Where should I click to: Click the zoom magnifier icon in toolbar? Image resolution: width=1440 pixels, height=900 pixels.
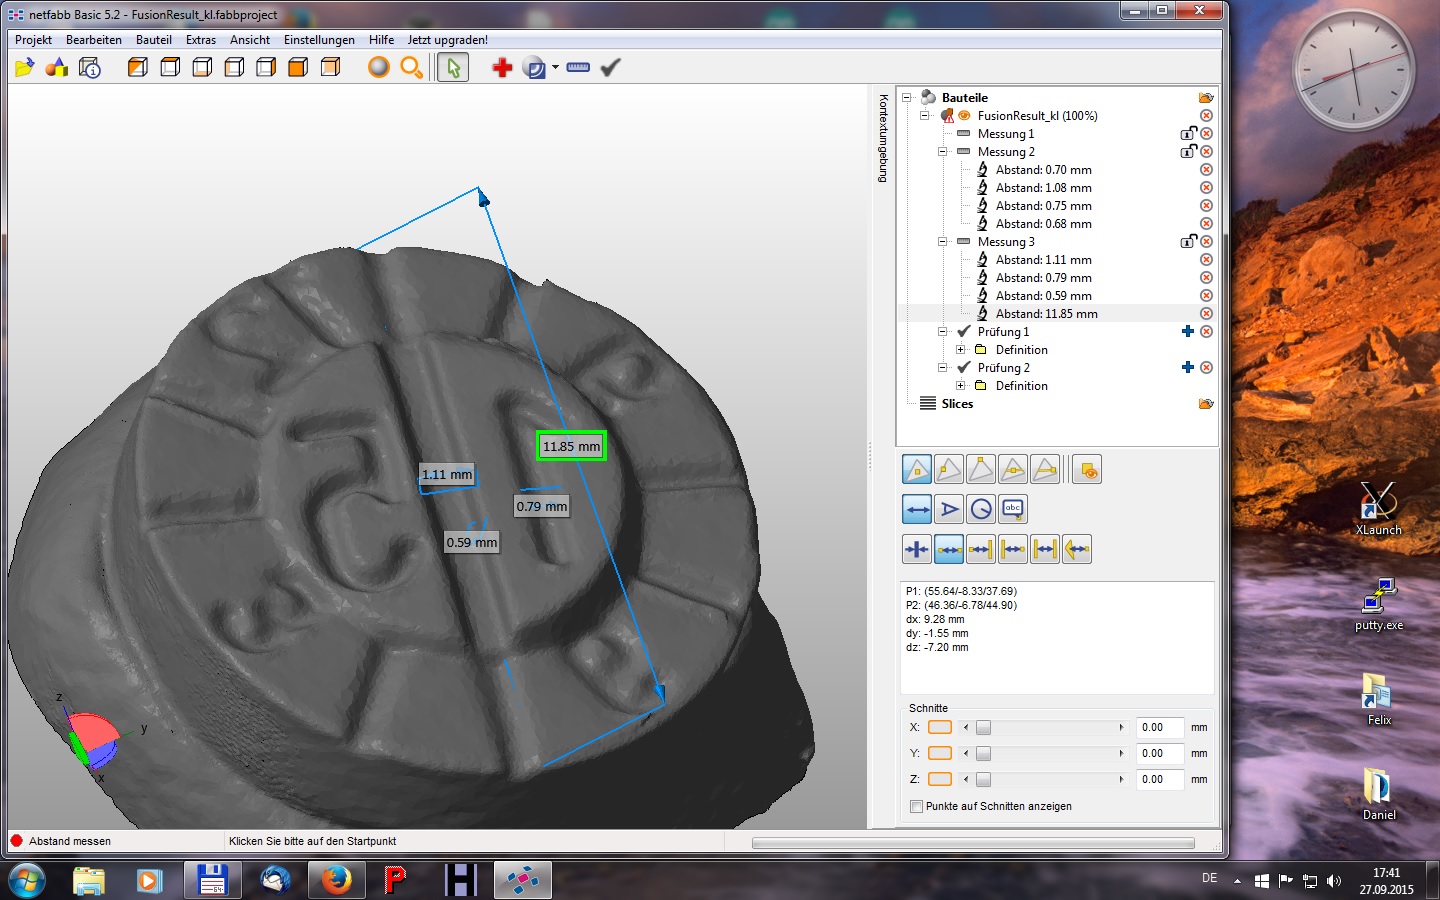[411, 67]
